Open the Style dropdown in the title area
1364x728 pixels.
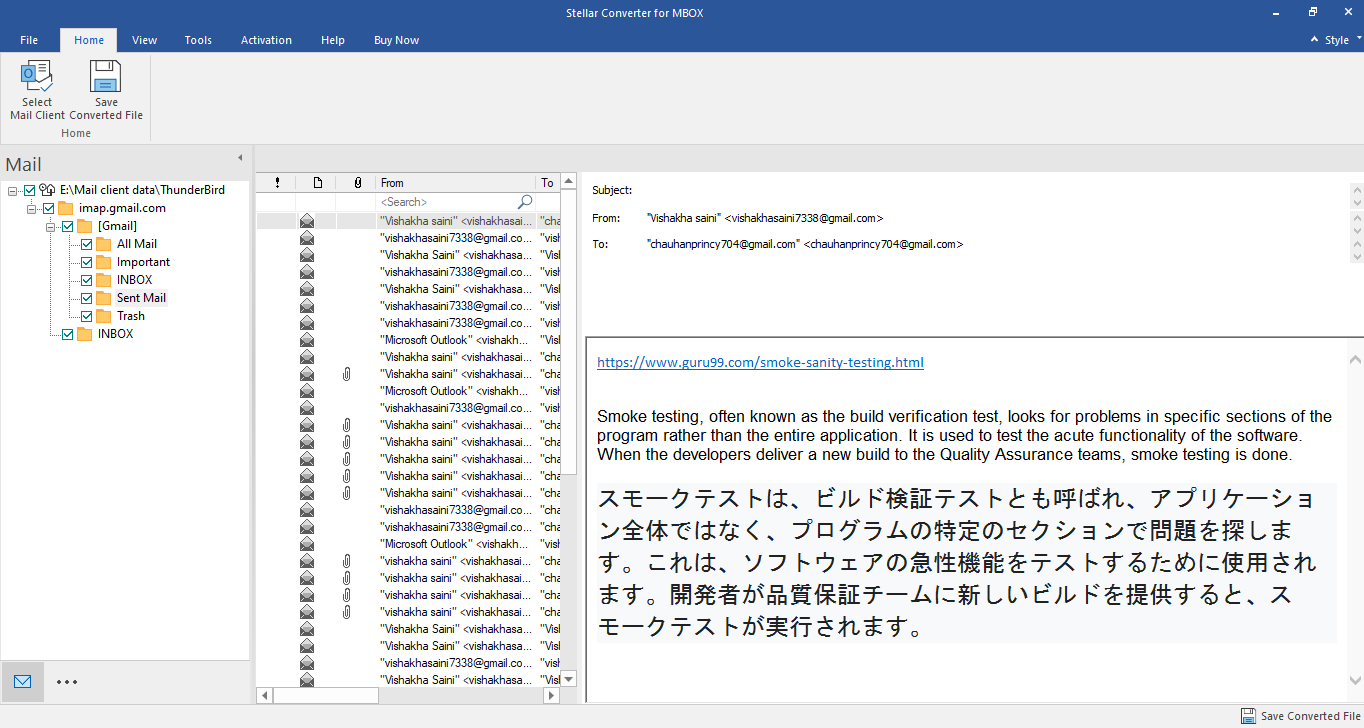coord(1336,40)
